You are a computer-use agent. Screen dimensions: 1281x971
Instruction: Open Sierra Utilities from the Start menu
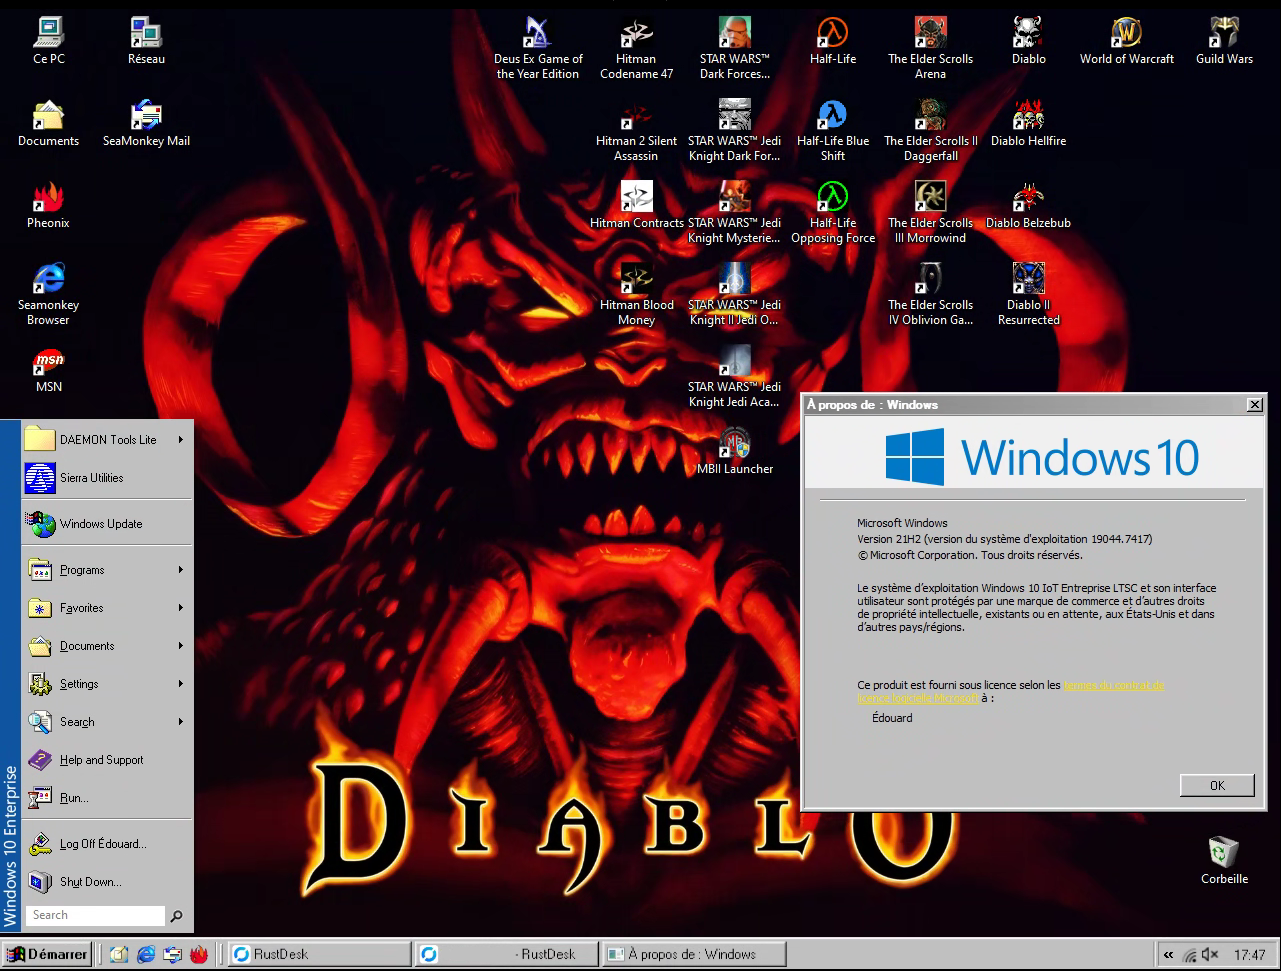click(x=107, y=478)
